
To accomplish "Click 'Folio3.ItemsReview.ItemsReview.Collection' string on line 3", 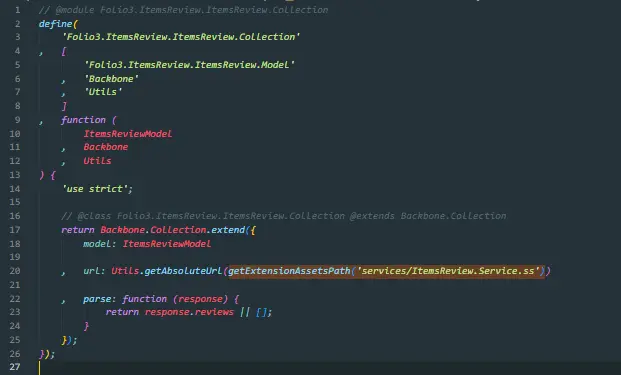I will (181, 37).
